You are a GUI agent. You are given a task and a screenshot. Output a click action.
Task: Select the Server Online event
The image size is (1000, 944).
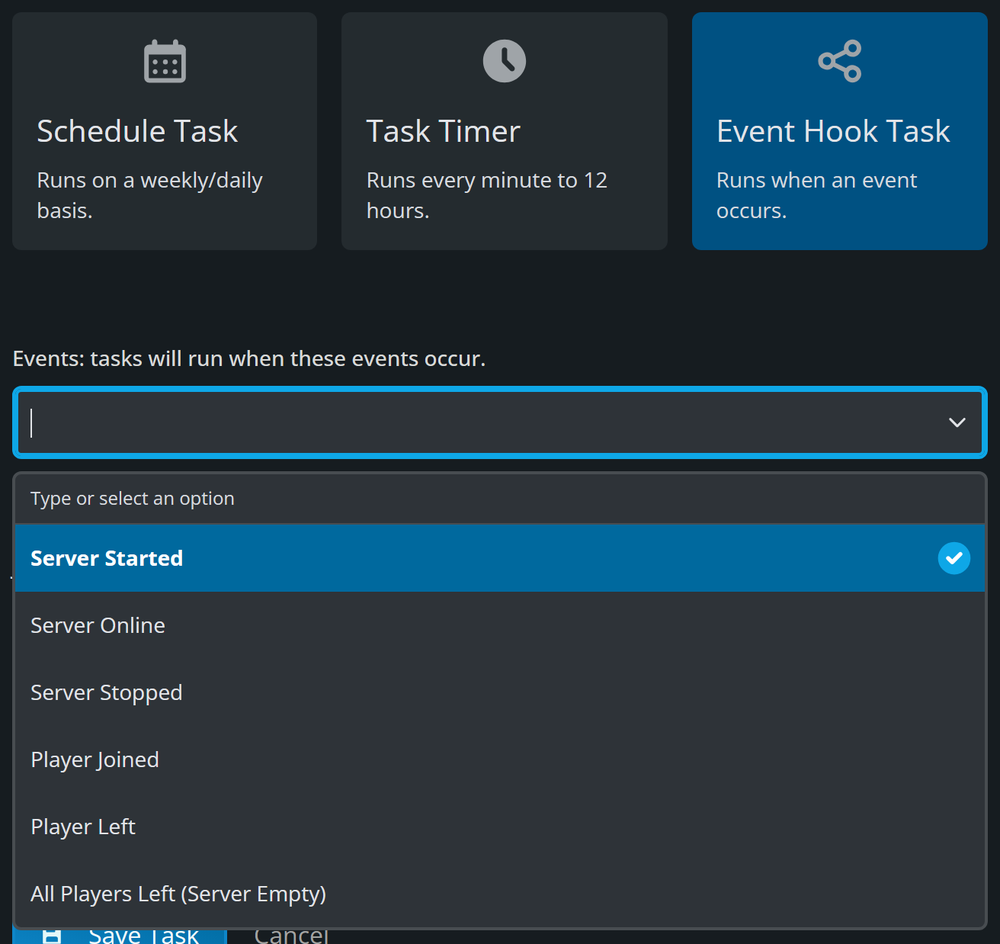(500, 625)
